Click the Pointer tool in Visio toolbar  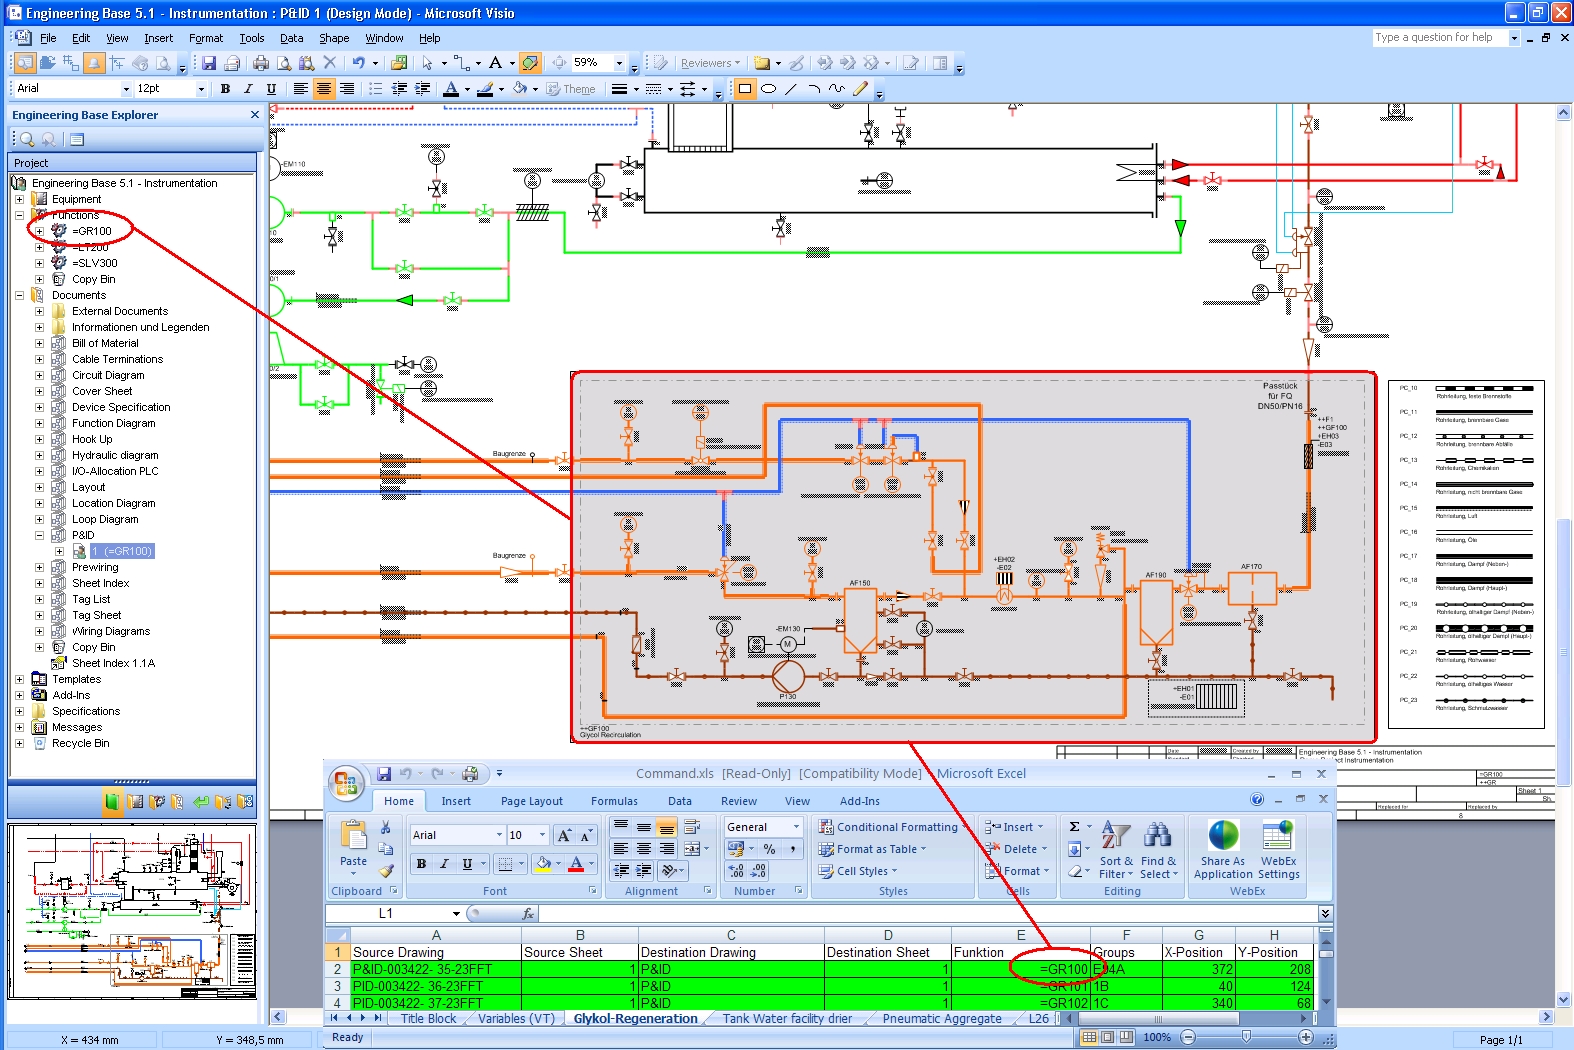click(427, 63)
